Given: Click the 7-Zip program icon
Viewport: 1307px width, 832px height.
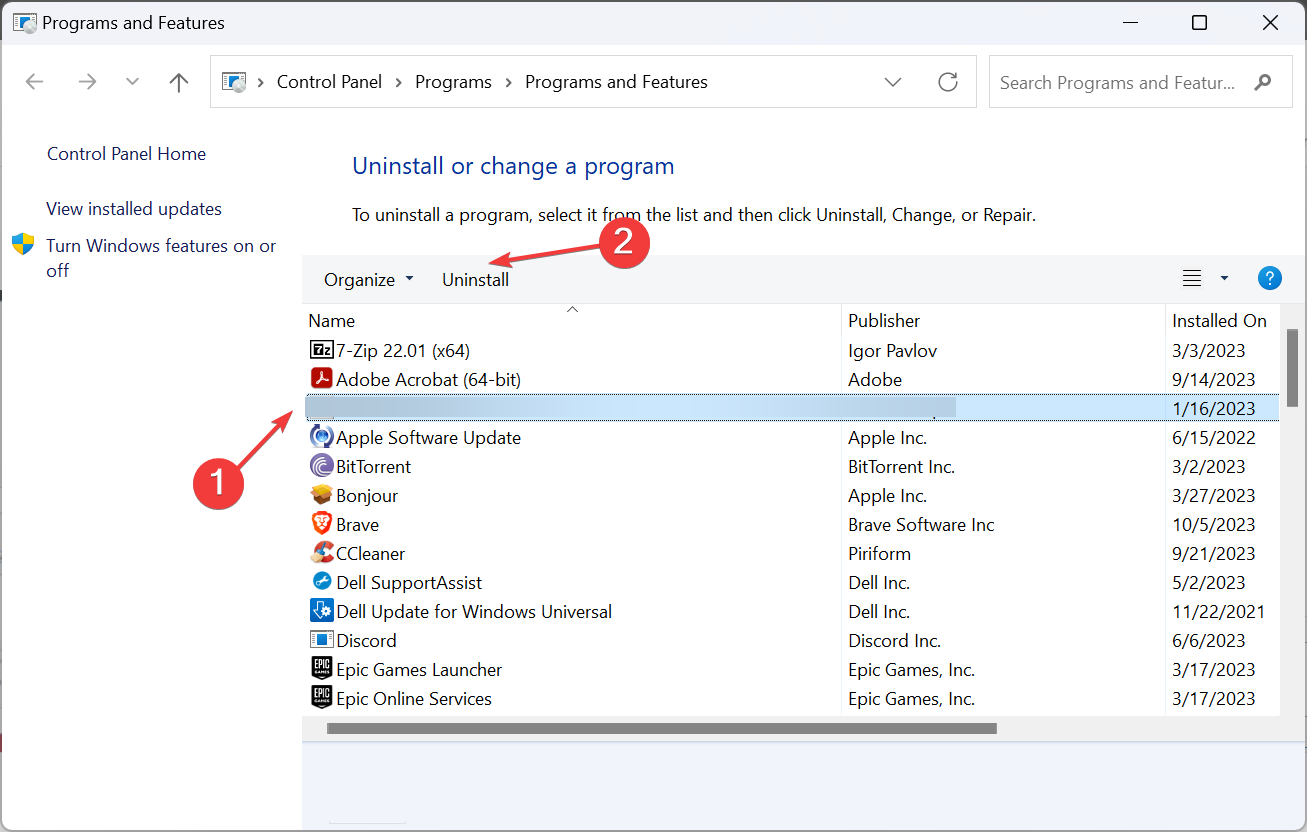Looking at the screenshot, I should (x=321, y=350).
